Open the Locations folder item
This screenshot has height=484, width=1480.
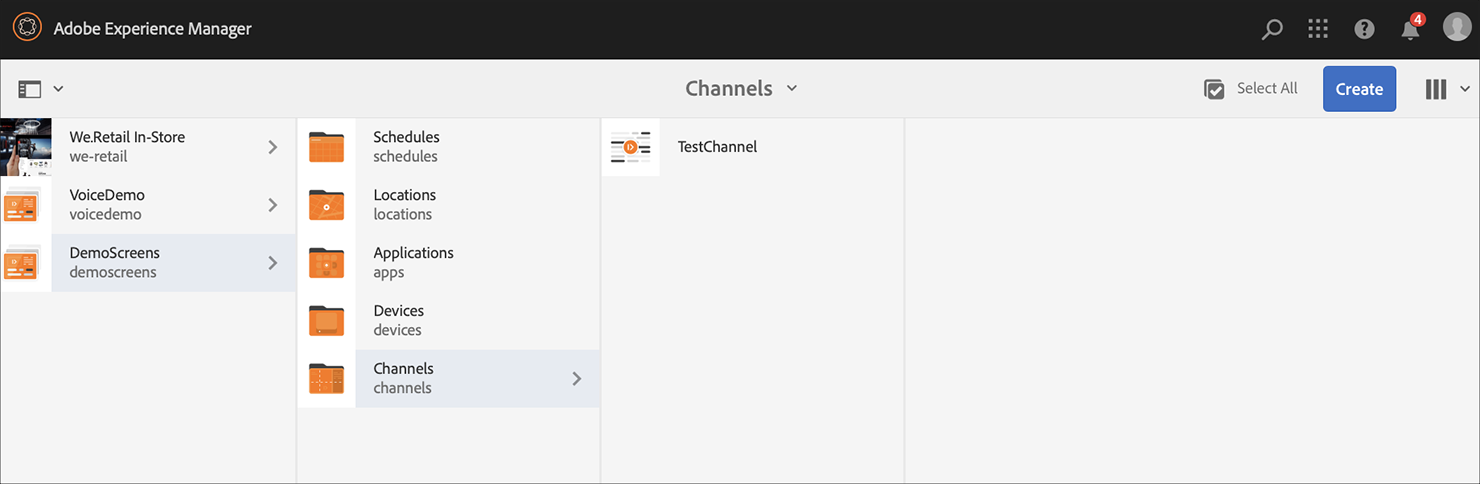pyautogui.click(x=404, y=204)
